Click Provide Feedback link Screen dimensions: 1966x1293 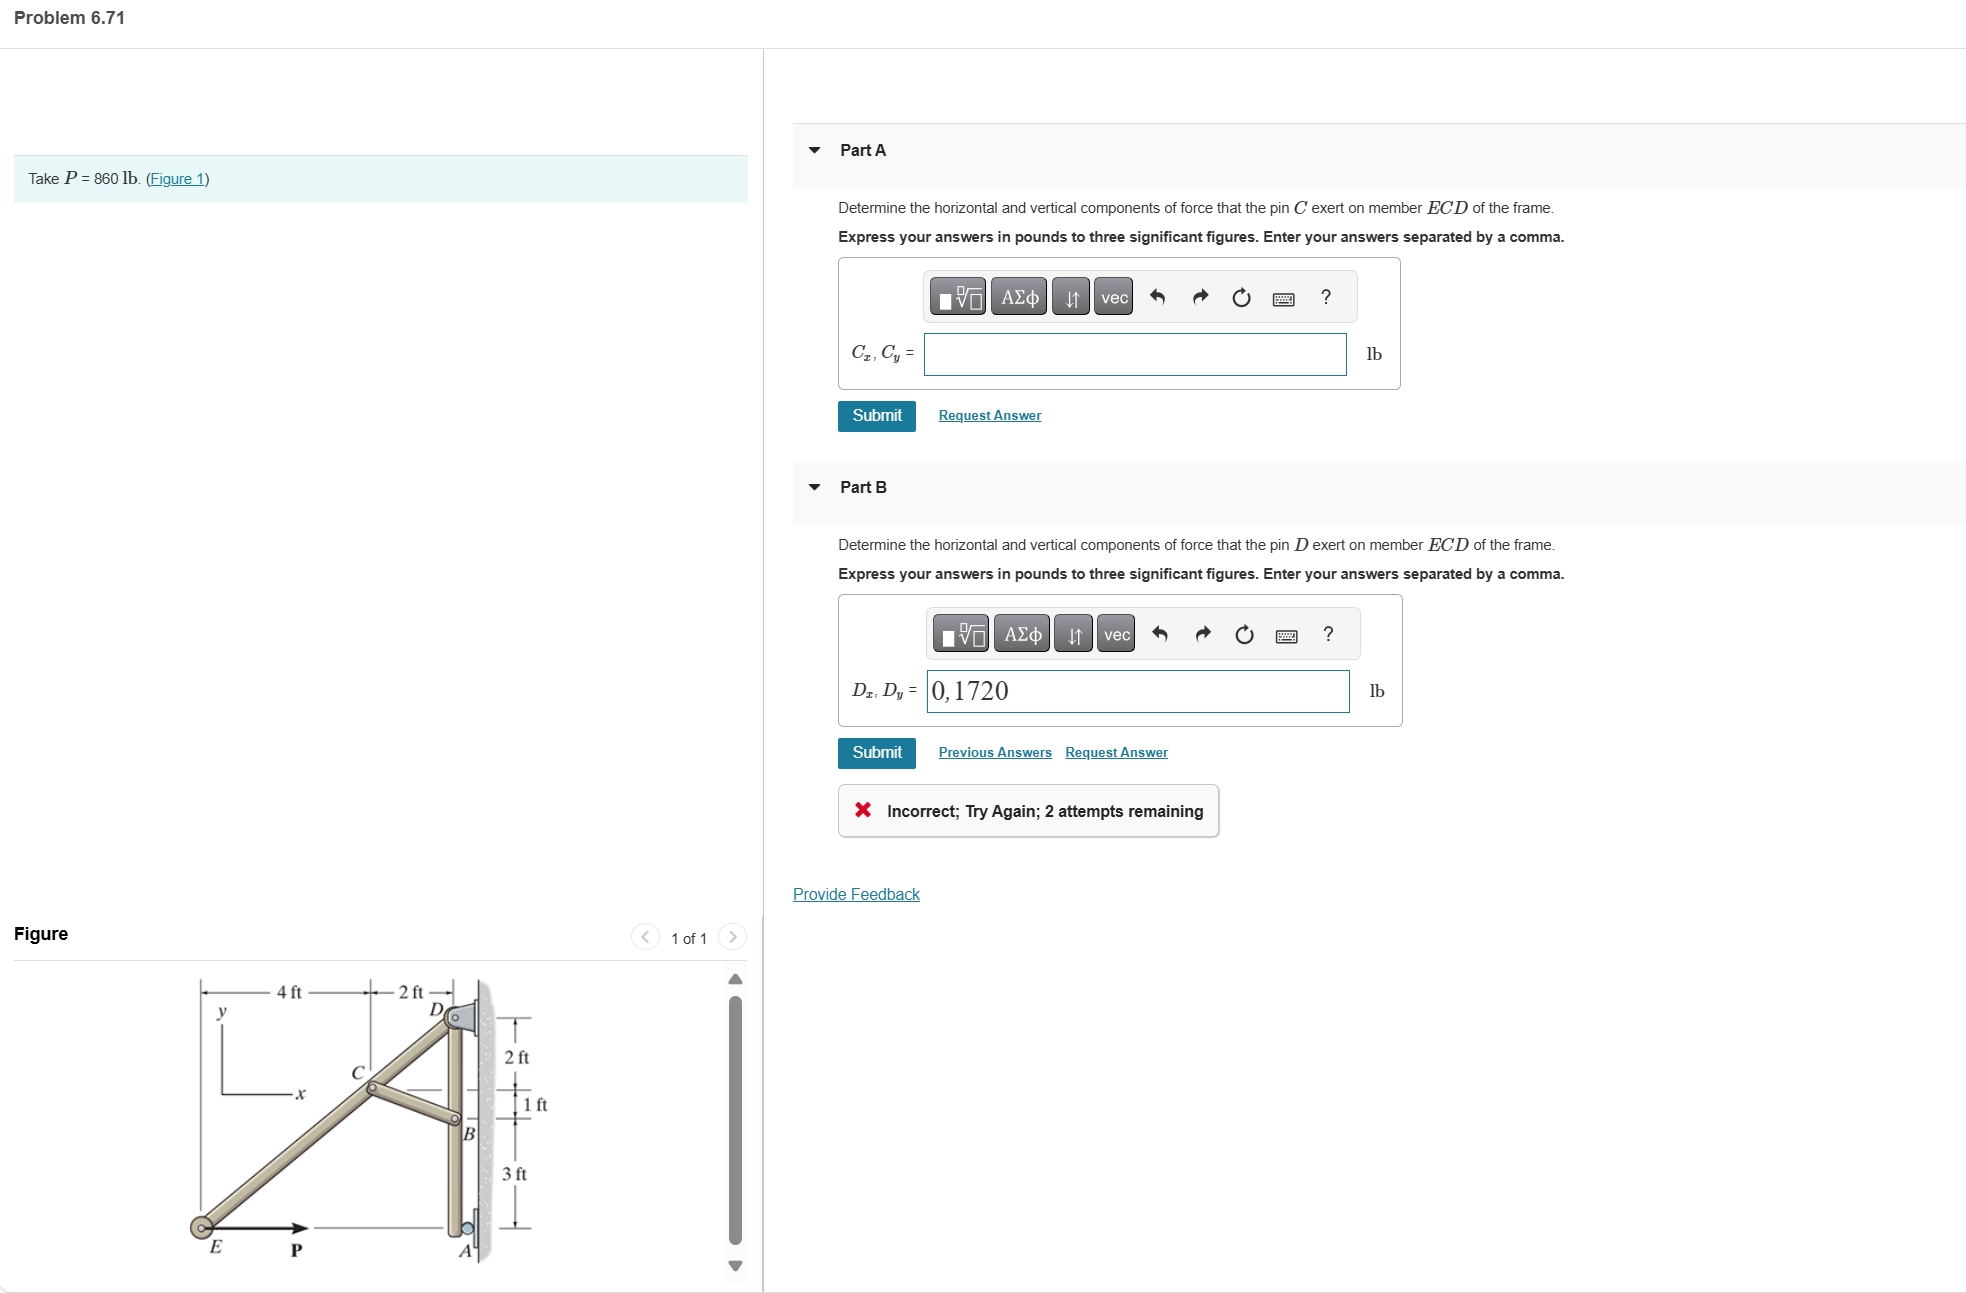click(x=855, y=893)
